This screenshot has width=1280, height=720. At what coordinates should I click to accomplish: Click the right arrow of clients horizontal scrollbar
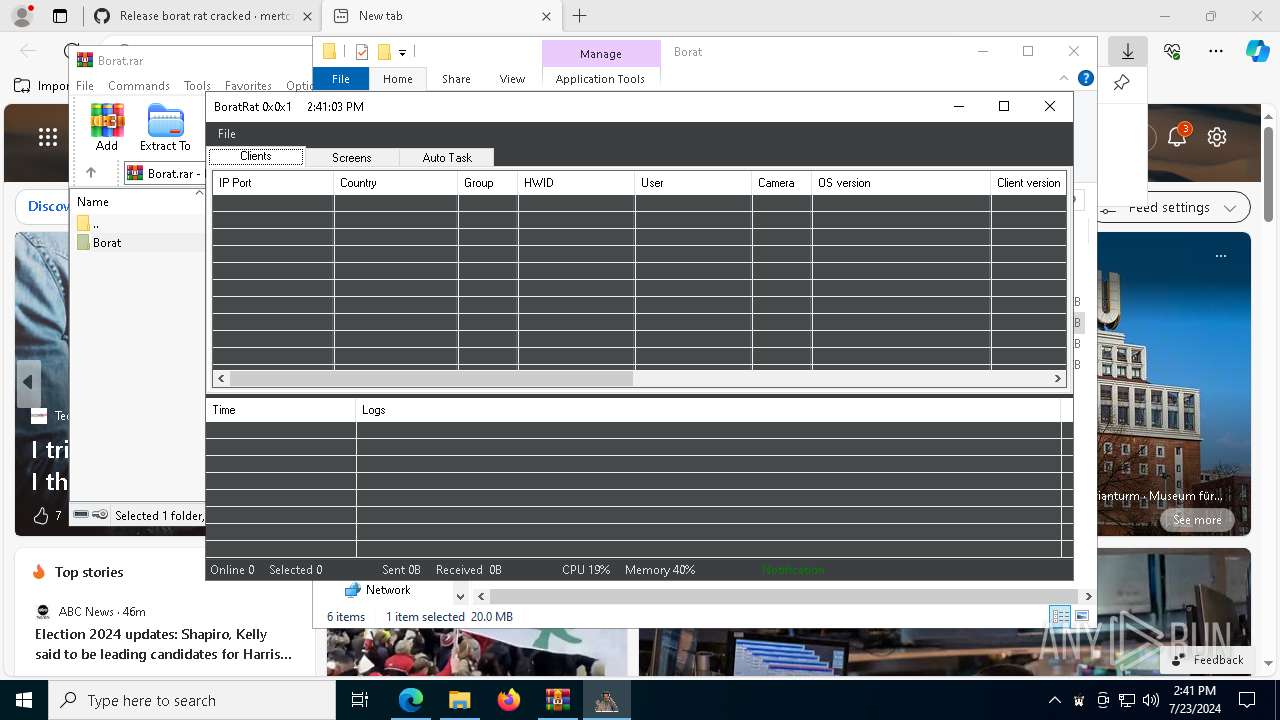pos(1057,379)
